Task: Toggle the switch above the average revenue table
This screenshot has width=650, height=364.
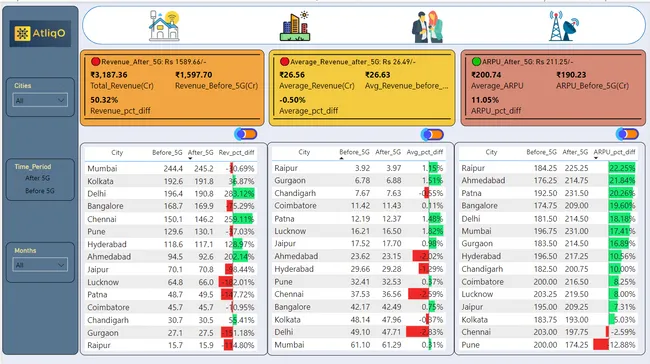Action: (x=432, y=134)
